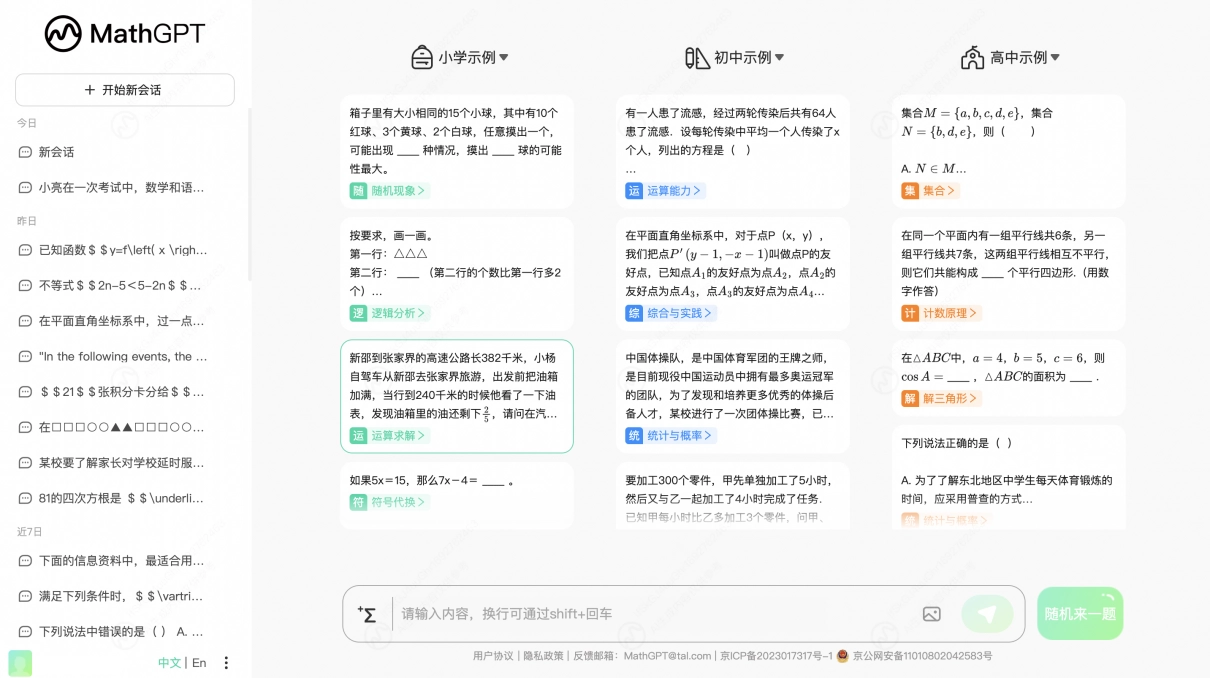Open the 81的四次方根是 chat history item
This screenshot has height=678, width=1210.
pos(121,498)
